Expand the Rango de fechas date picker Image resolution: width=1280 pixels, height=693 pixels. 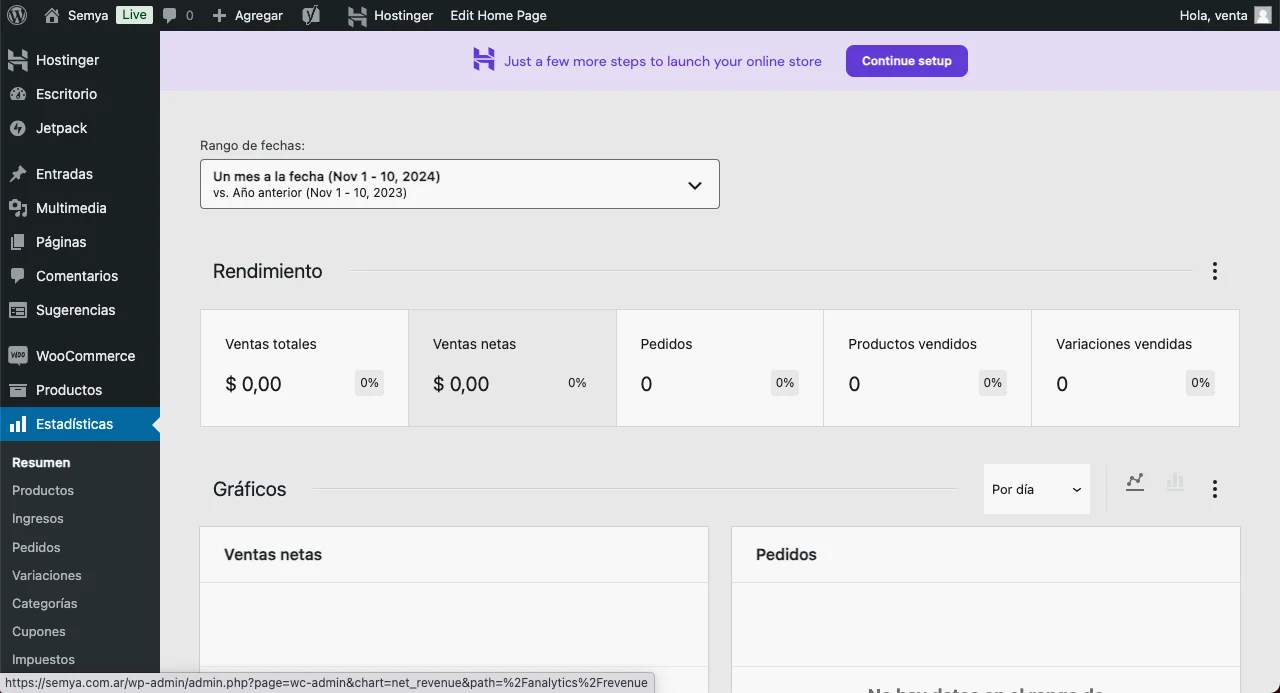click(x=459, y=184)
